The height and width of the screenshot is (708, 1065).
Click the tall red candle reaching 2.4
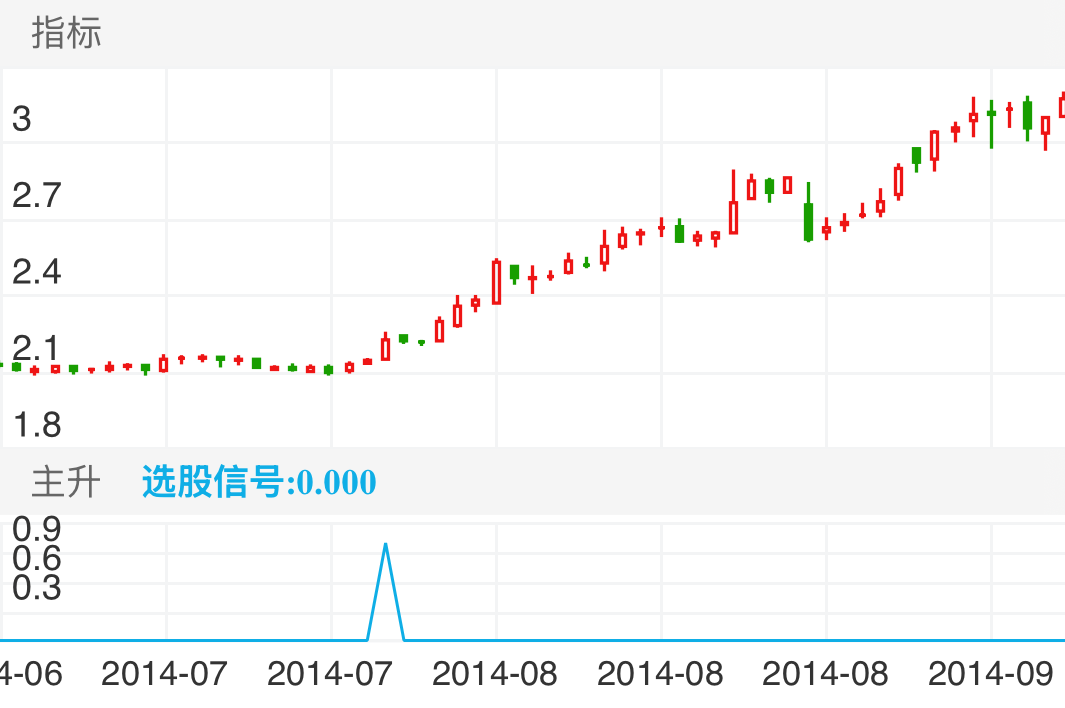click(x=497, y=281)
